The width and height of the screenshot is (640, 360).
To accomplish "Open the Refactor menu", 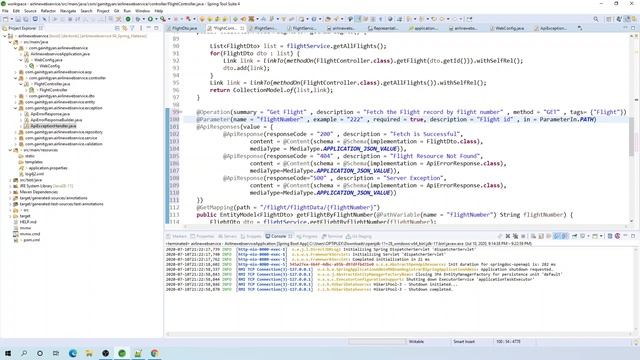I will coord(48,11).
